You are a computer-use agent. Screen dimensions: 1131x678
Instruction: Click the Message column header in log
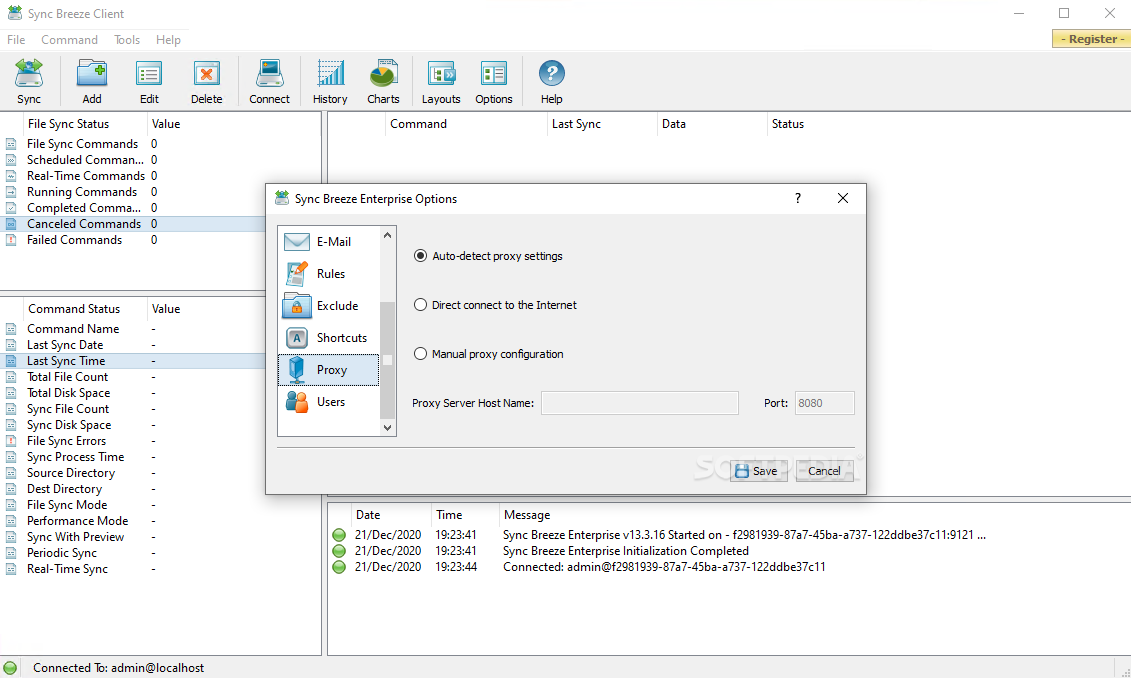point(527,515)
